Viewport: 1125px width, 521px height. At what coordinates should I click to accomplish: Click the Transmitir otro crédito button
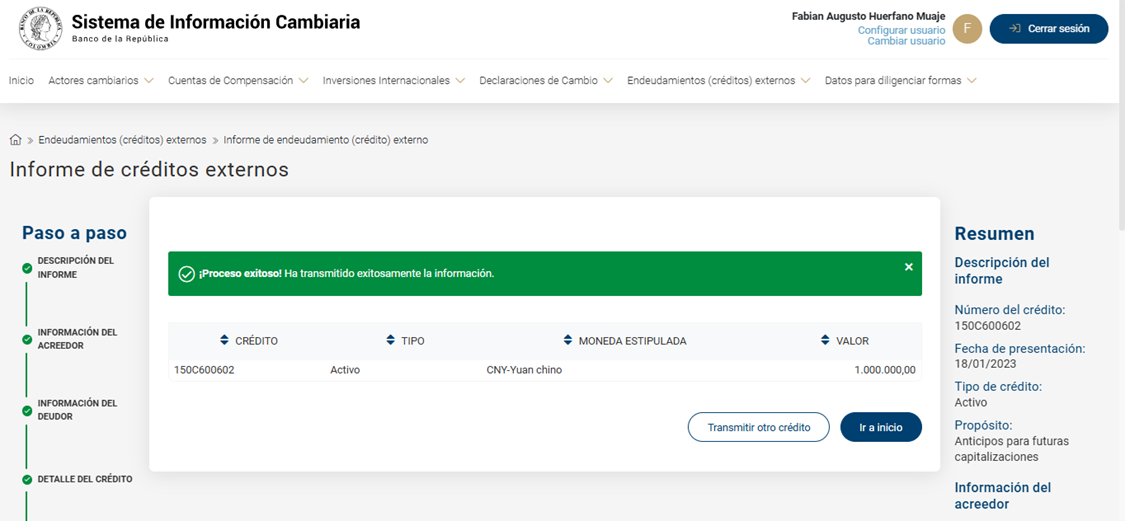(758, 427)
